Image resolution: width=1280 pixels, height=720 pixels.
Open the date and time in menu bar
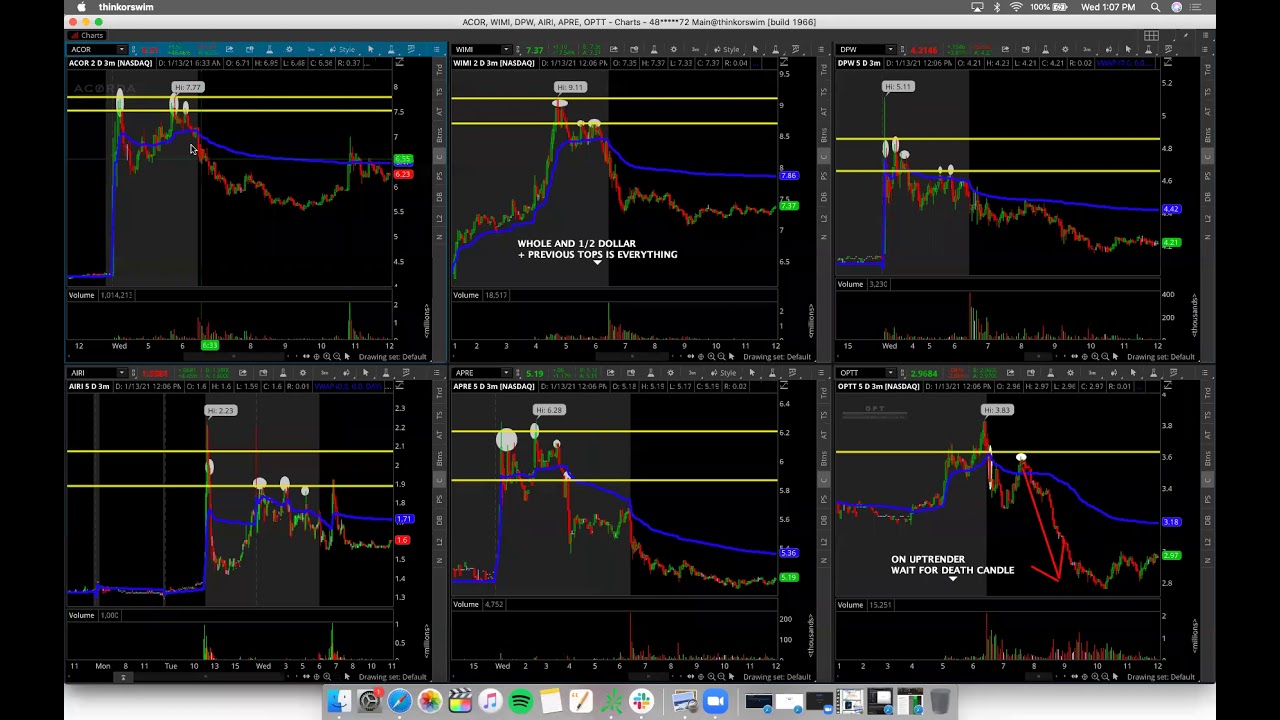1108,7
